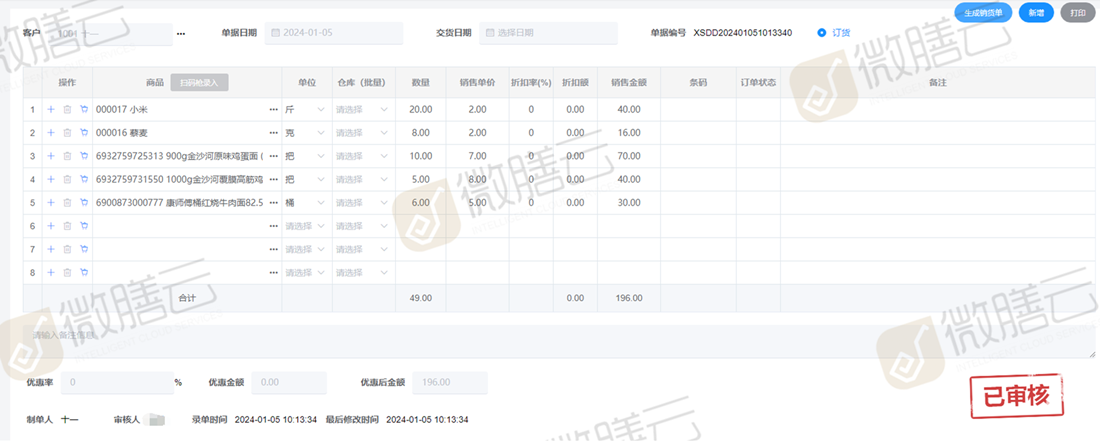The image size is (1100, 441).
Task: Click the shopping cart icon in row 6
Action: [84, 226]
